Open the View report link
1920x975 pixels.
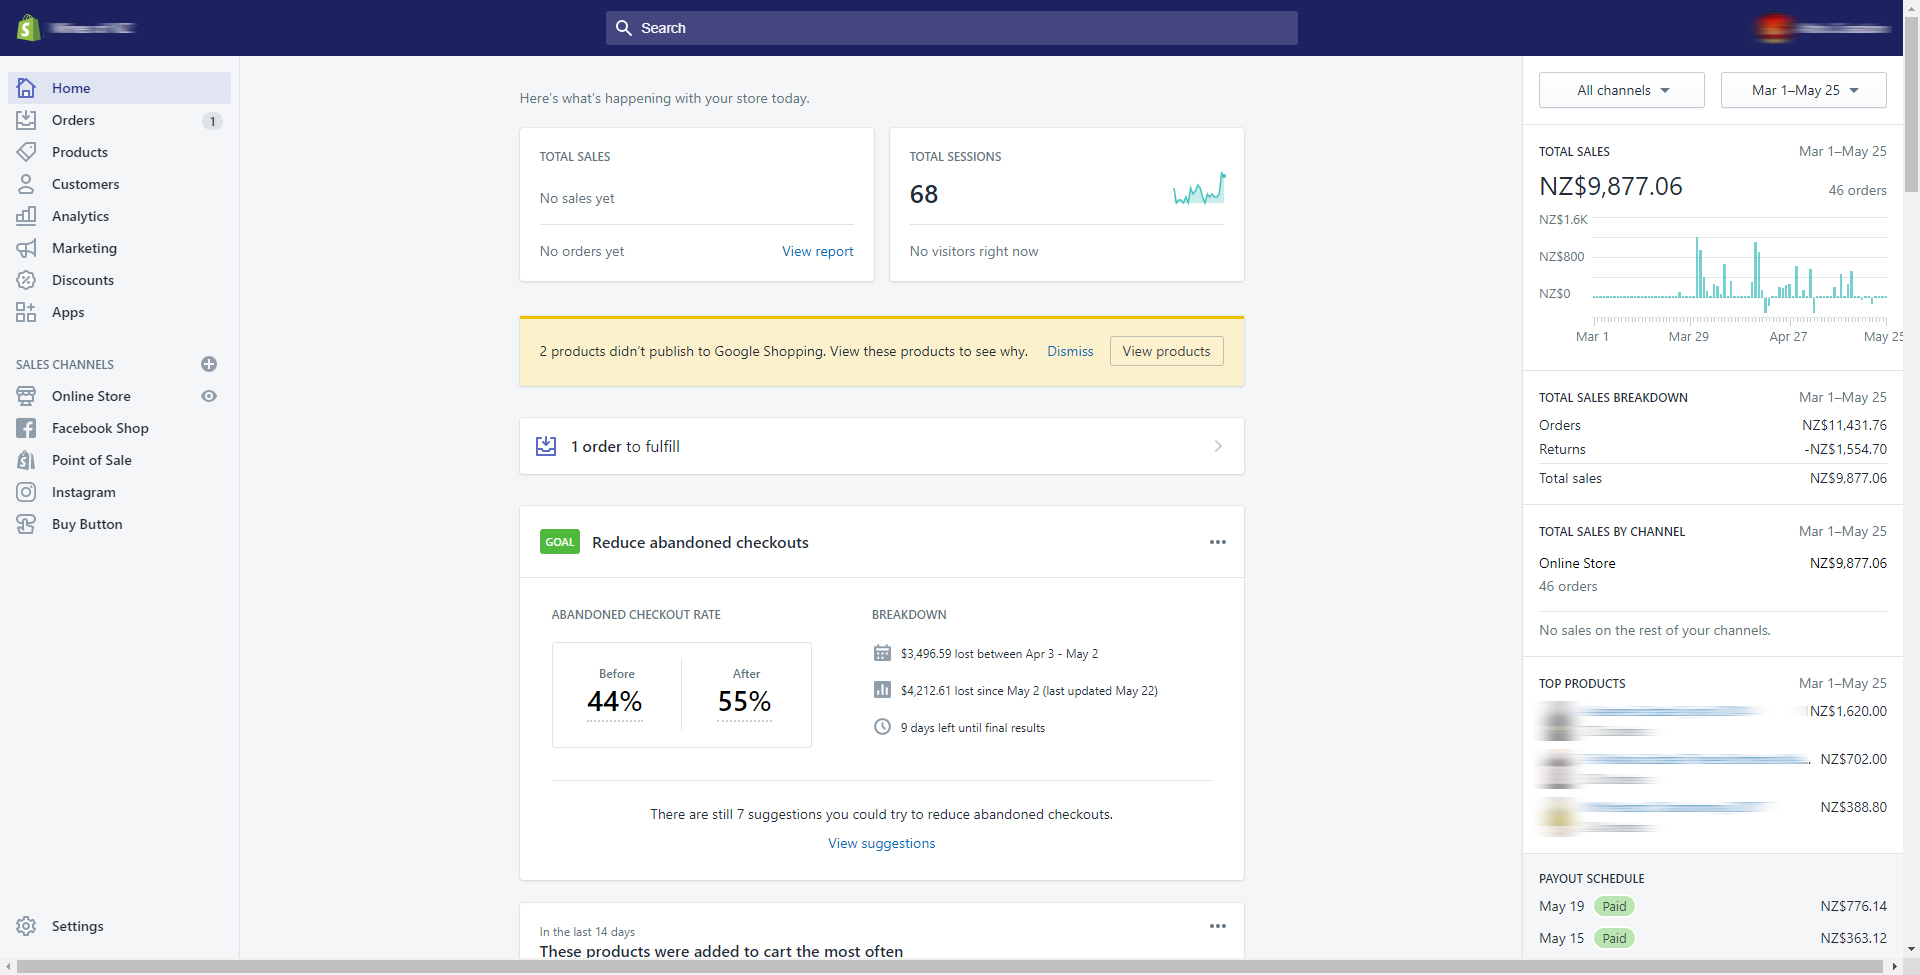click(x=818, y=251)
